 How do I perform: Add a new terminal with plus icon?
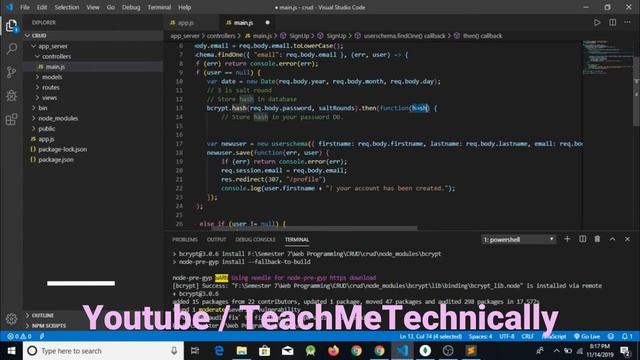(x=567, y=239)
